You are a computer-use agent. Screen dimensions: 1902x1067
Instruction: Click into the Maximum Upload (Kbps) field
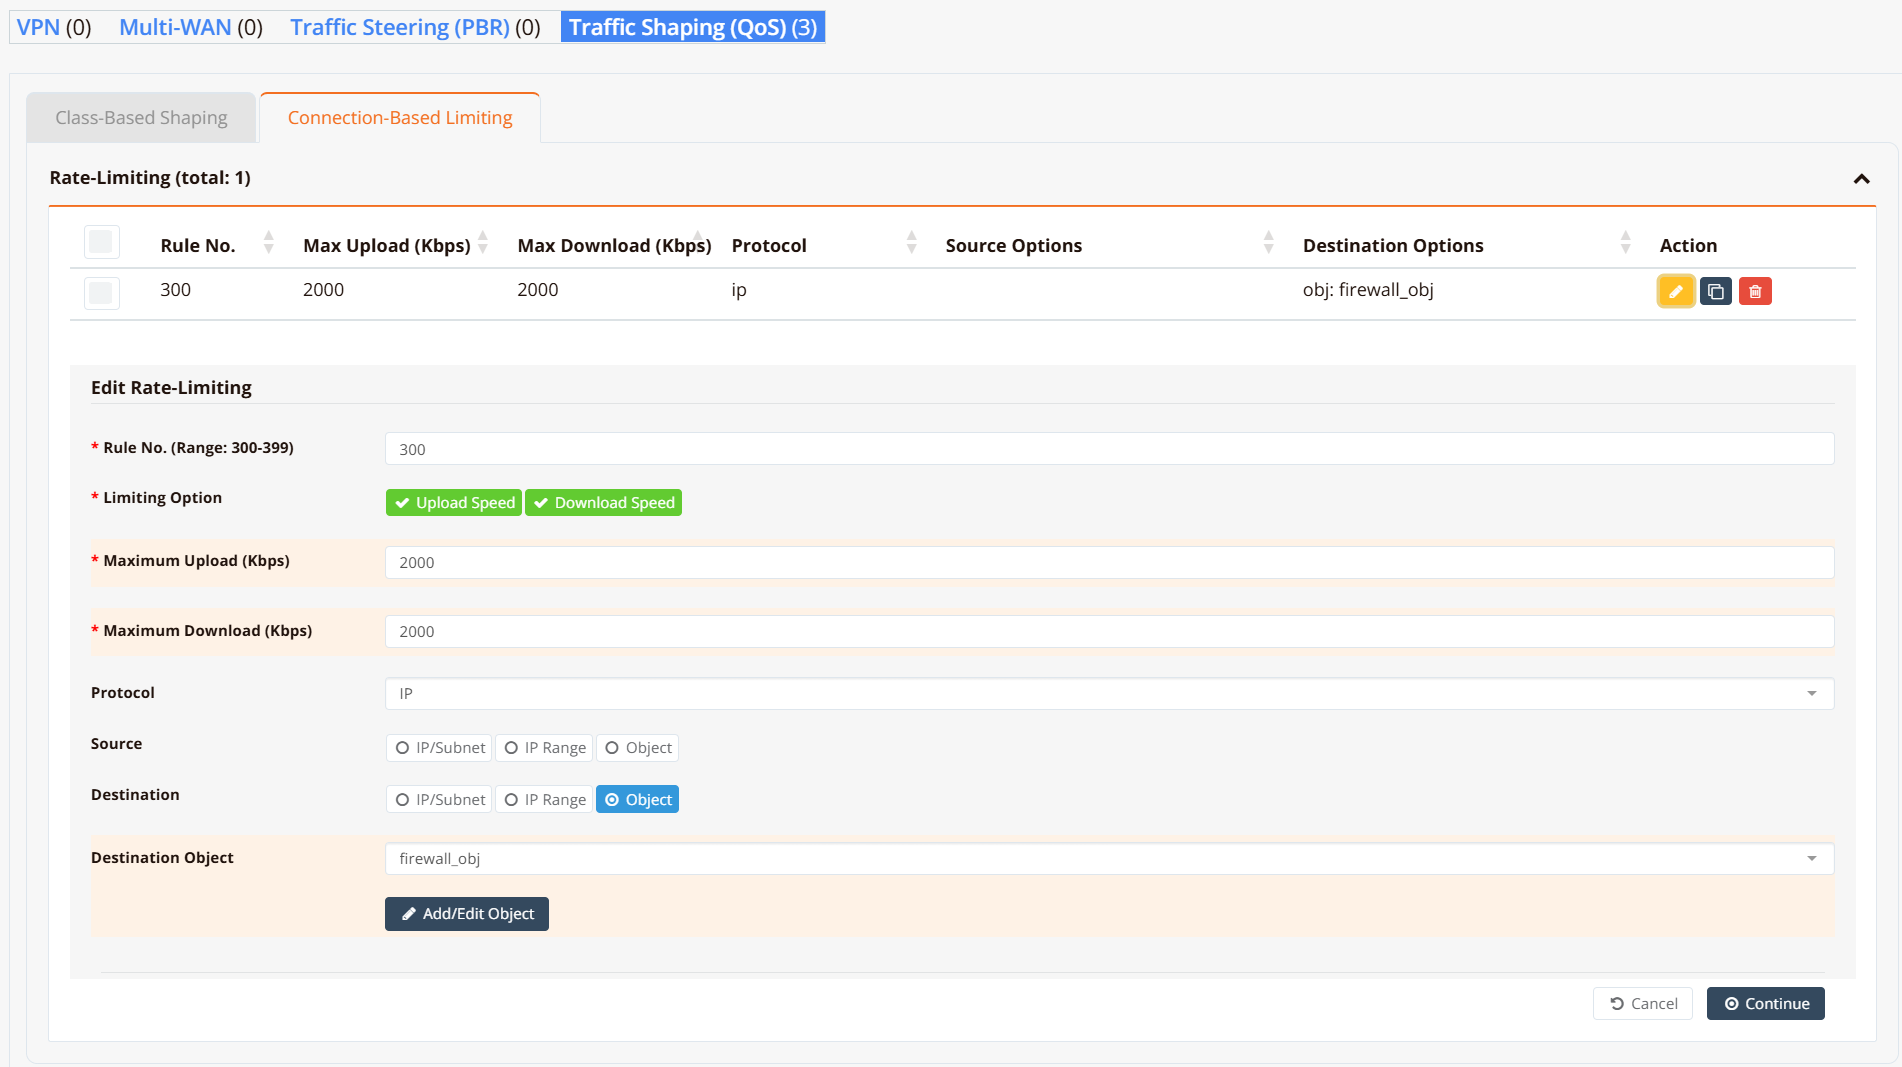[x=1108, y=563]
